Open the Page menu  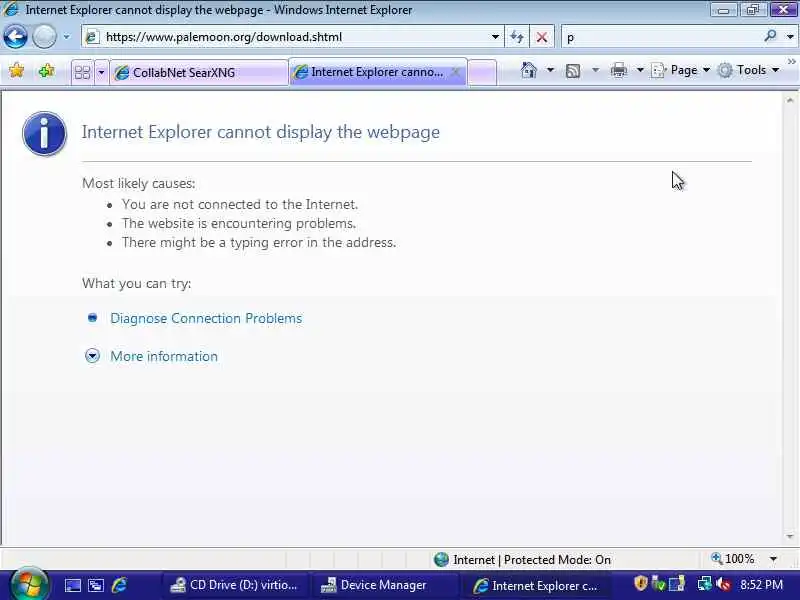point(681,70)
